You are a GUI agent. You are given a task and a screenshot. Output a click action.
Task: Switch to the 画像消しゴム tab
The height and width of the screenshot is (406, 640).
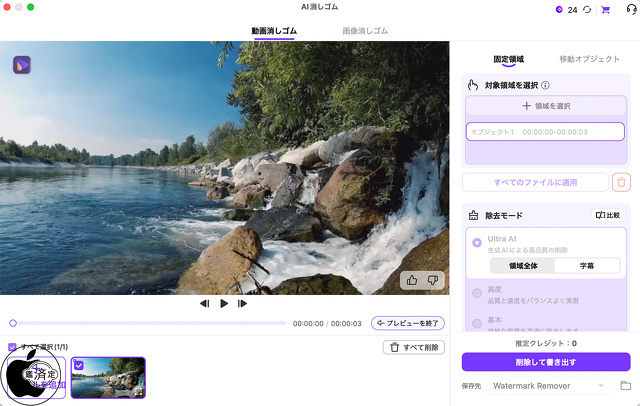pyautogui.click(x=365, y=31)
